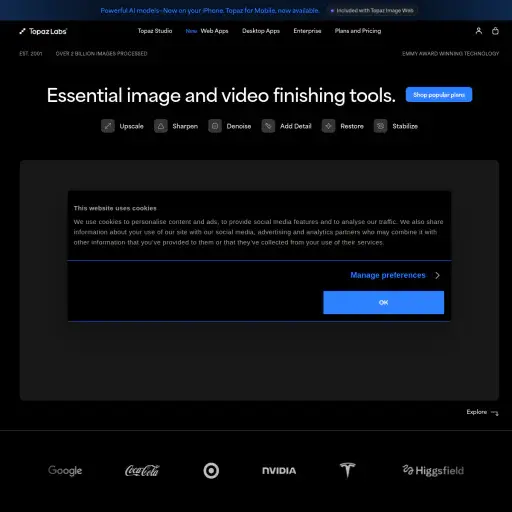Click the Topaz for Mobile banner link
Screen dimensions: 512x512
(x=210, y=11)
